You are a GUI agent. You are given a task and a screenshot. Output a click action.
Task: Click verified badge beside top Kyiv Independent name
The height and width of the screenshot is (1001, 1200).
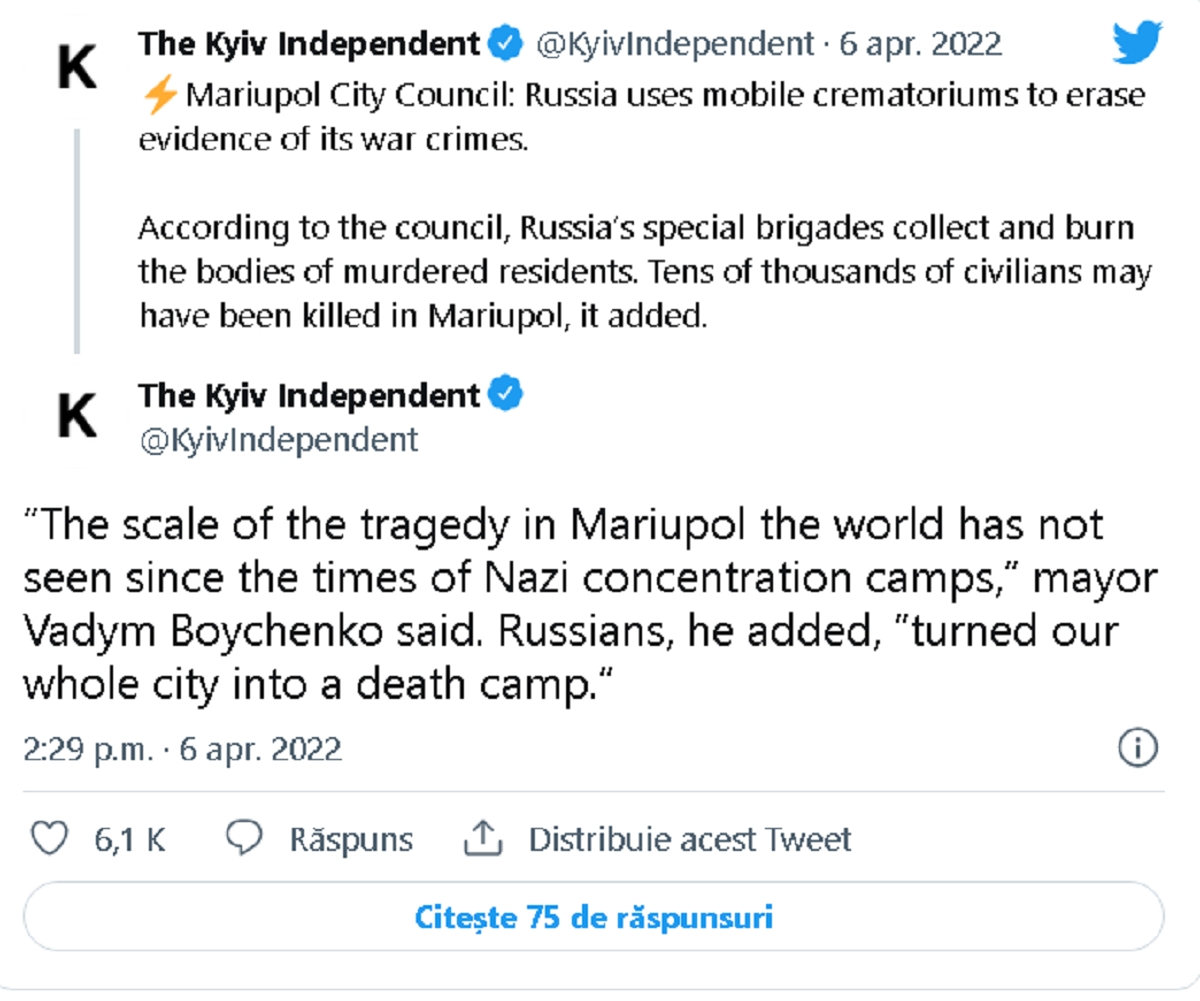click(506, 44)
